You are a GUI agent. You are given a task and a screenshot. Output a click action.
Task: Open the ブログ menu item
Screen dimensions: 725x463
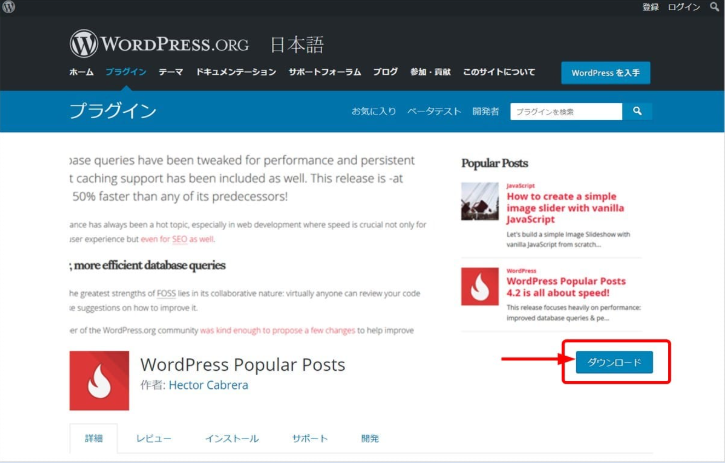tap(386, 72)
